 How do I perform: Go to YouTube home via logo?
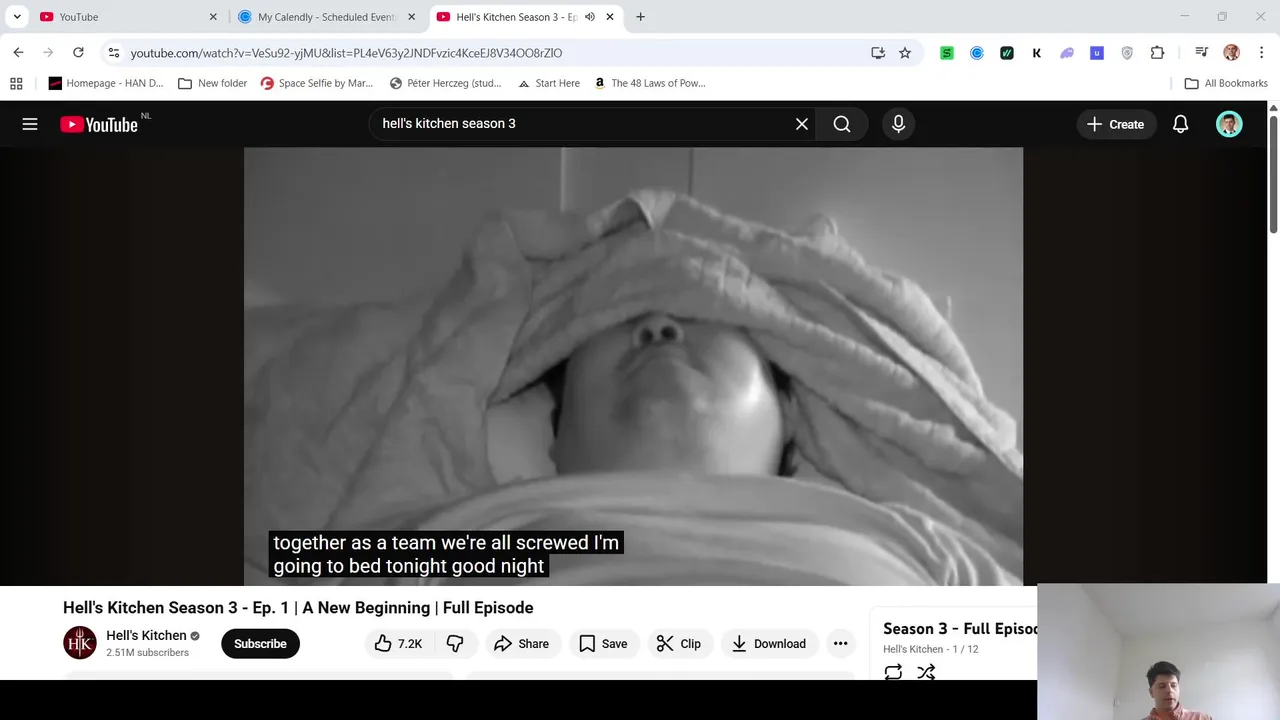tap(99, 124)
